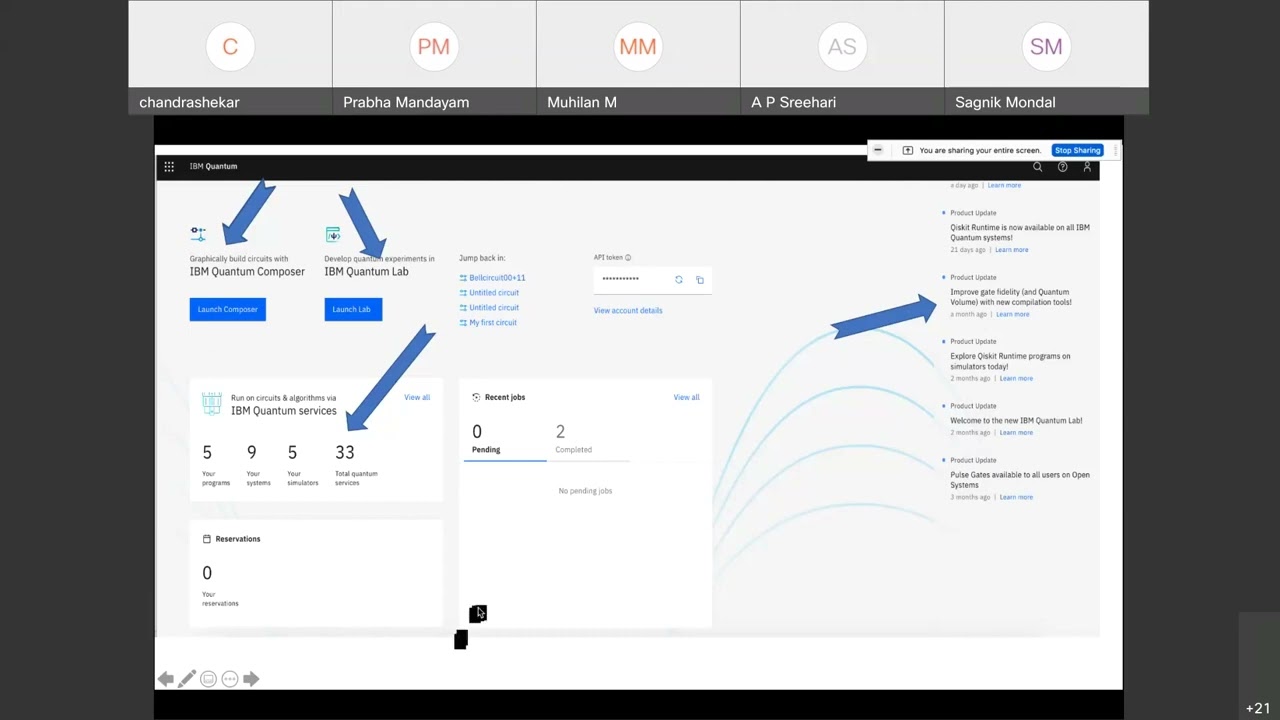The height and width of the screenshot is (720, 1280).
Task: Select the pen annotation tool
Action: (x=187, y=679)
